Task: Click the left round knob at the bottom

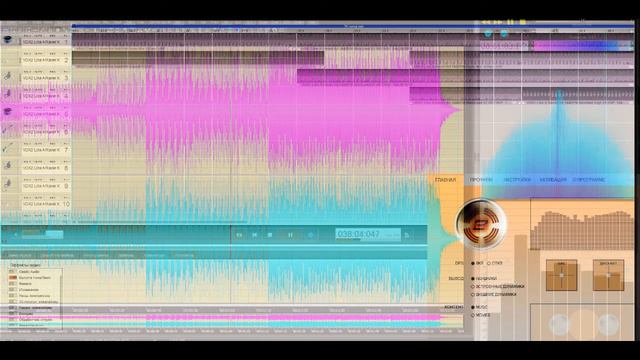Action: (x=559, y=324)
